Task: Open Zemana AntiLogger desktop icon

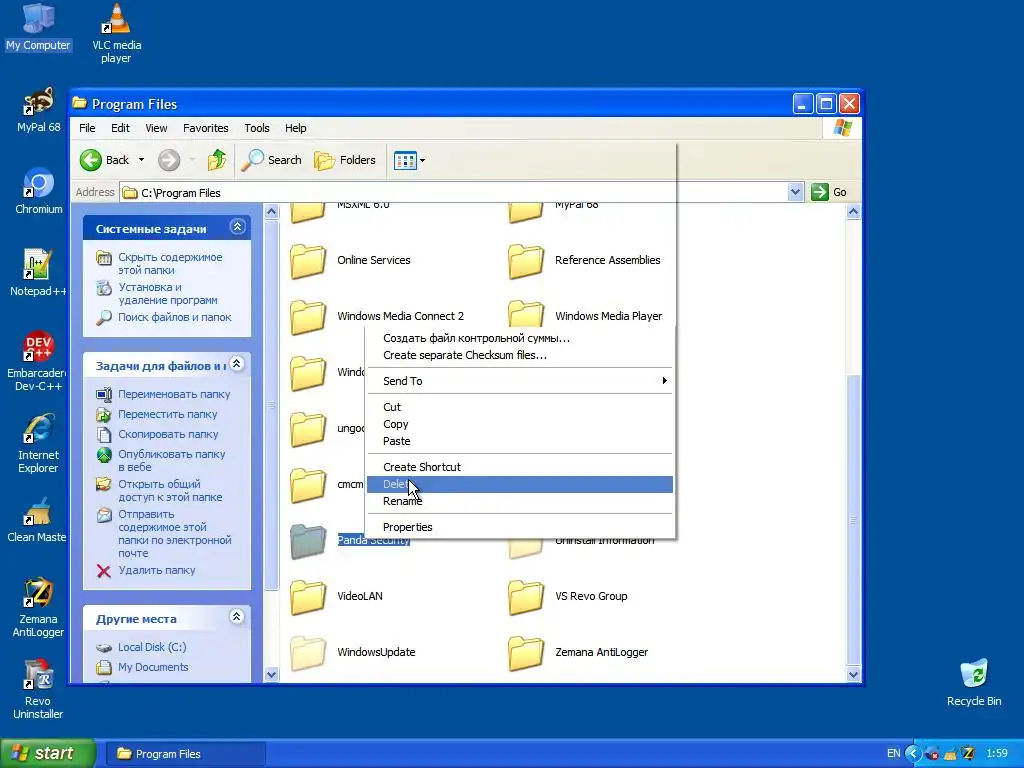Action: (x=38, y=607)
